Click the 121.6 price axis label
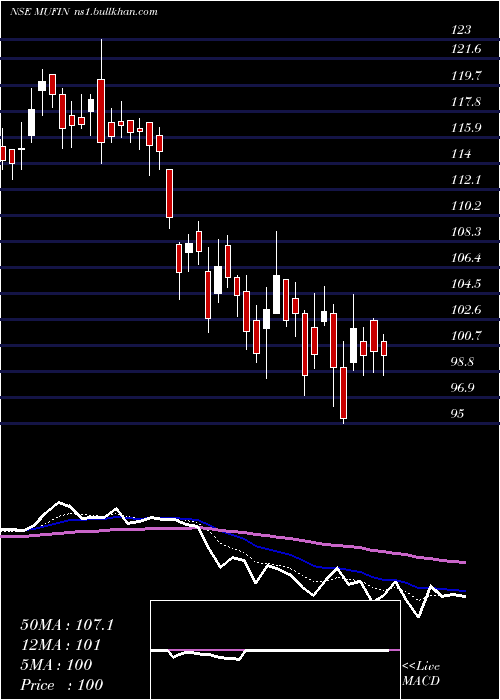The width and height of the screenshot is (500, 700). click(x=466, y=49)
